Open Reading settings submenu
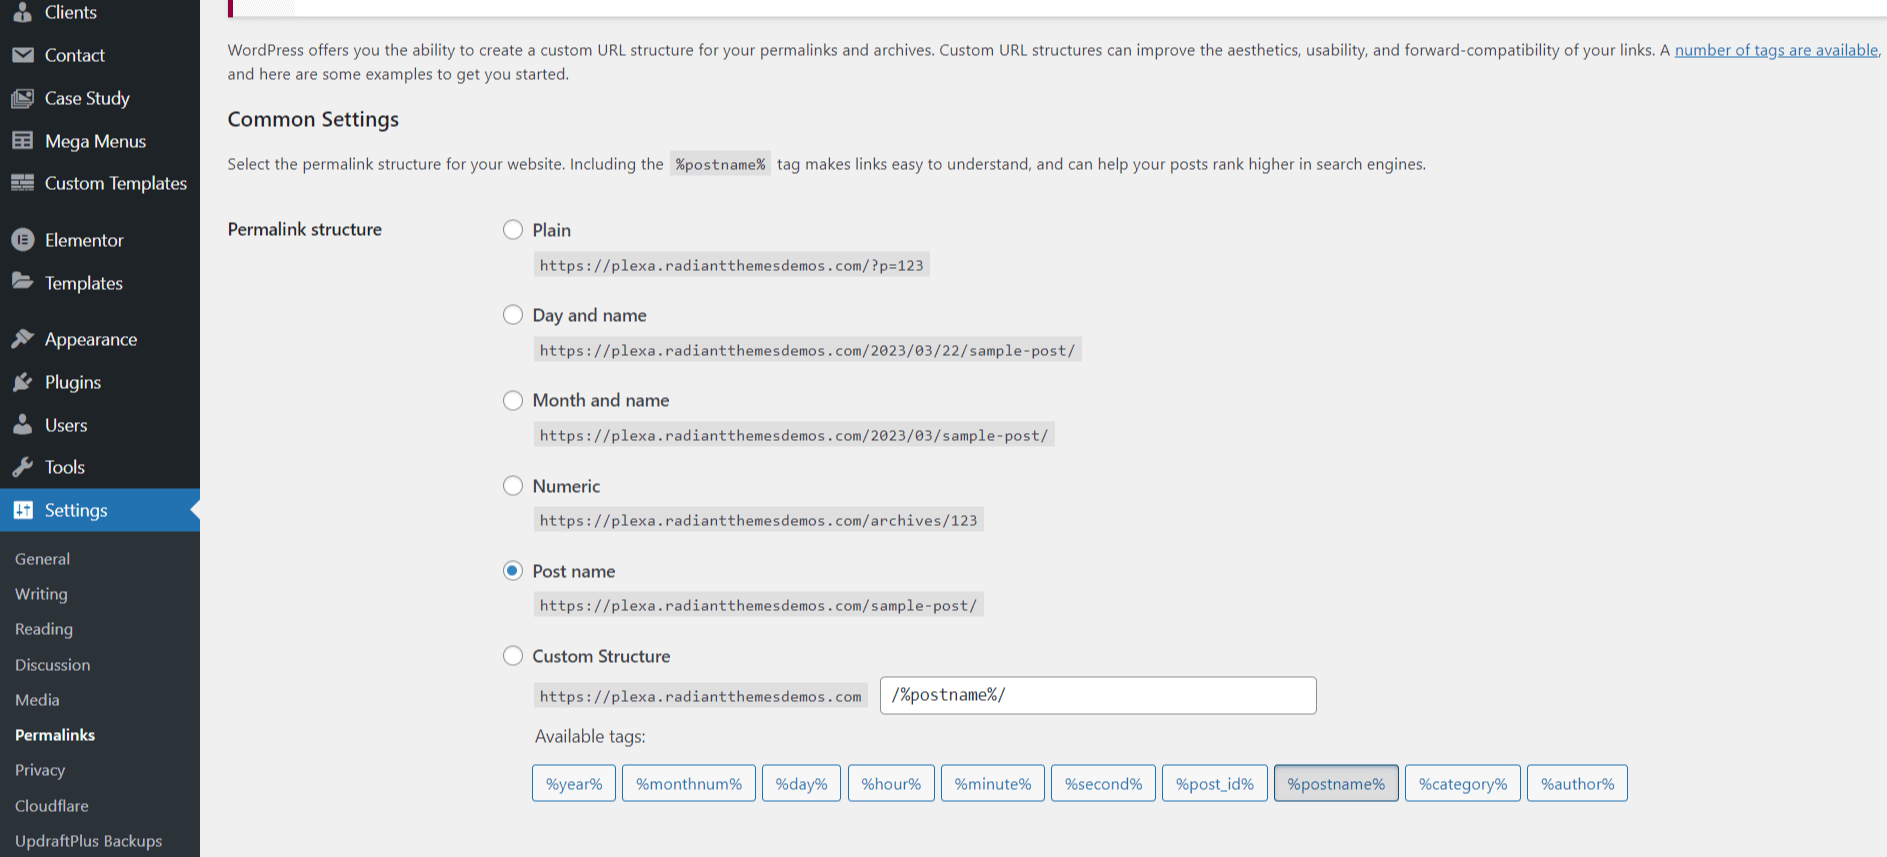This screenshot has width=1887, height=857. tap(44, 629)
